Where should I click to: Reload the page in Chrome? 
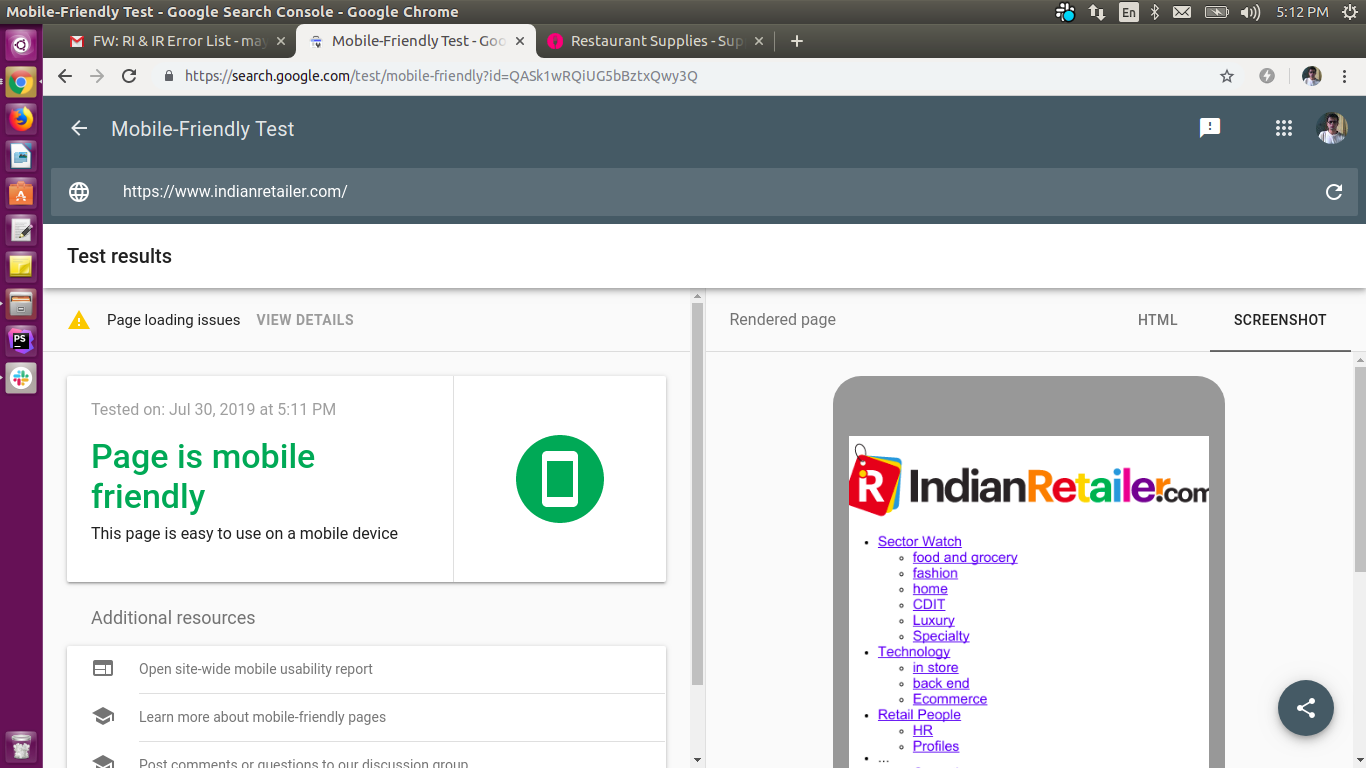pos(129,76)
